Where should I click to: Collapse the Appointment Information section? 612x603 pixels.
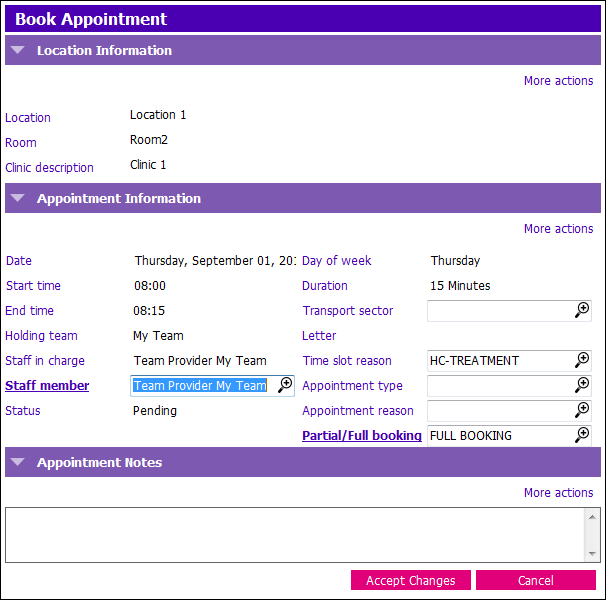[18, 198]
